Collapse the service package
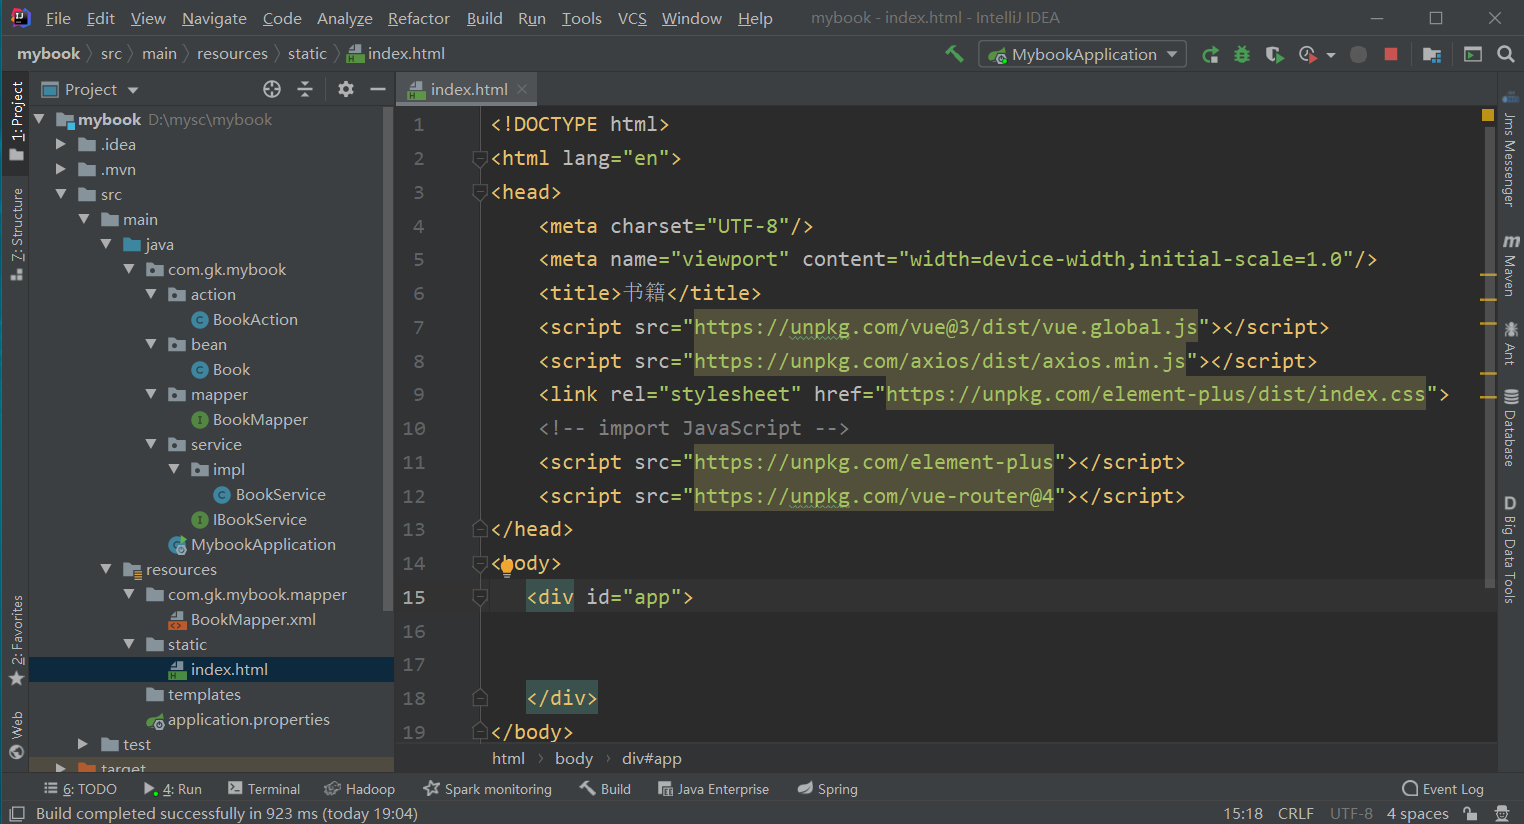1524x824 pixels. tap(152, 444)
